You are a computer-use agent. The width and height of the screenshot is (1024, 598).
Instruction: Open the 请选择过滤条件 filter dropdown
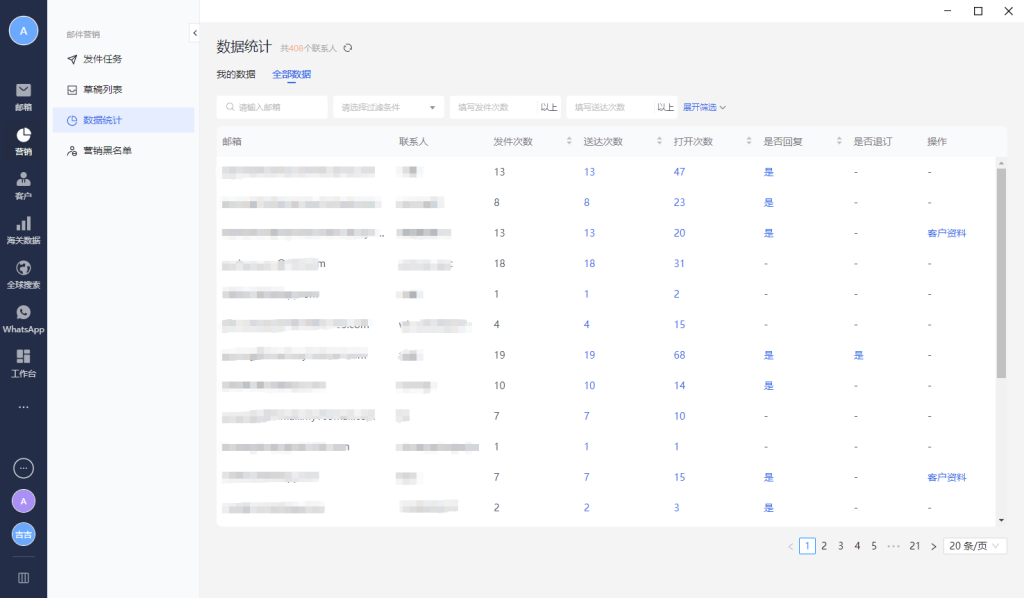pyautogui.click(x=388, y=107)
